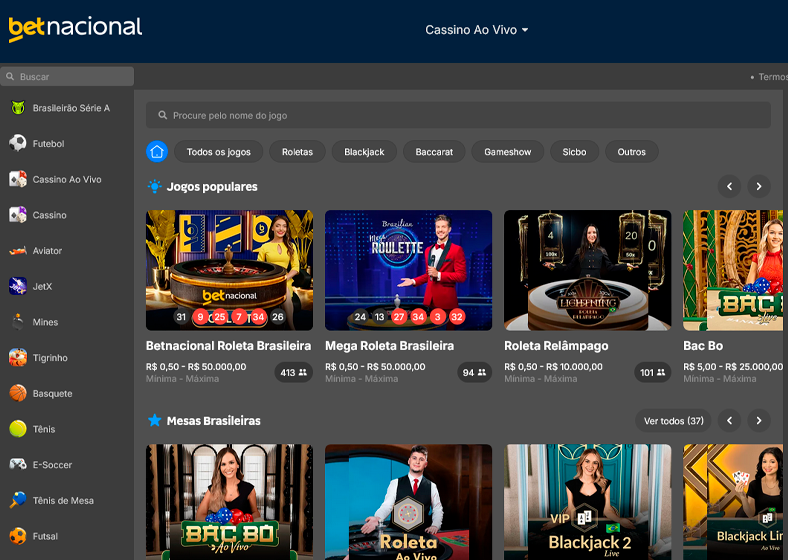Open the Futsal ball icon

click(18, 536)
